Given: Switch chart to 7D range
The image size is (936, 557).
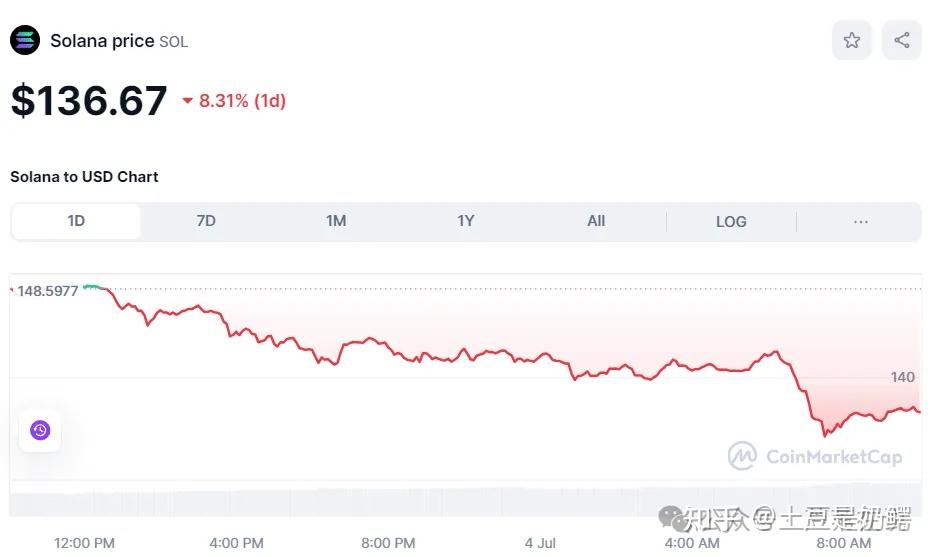Looking at the screenshot, I should pyautogui.click(x=206, y=221).
